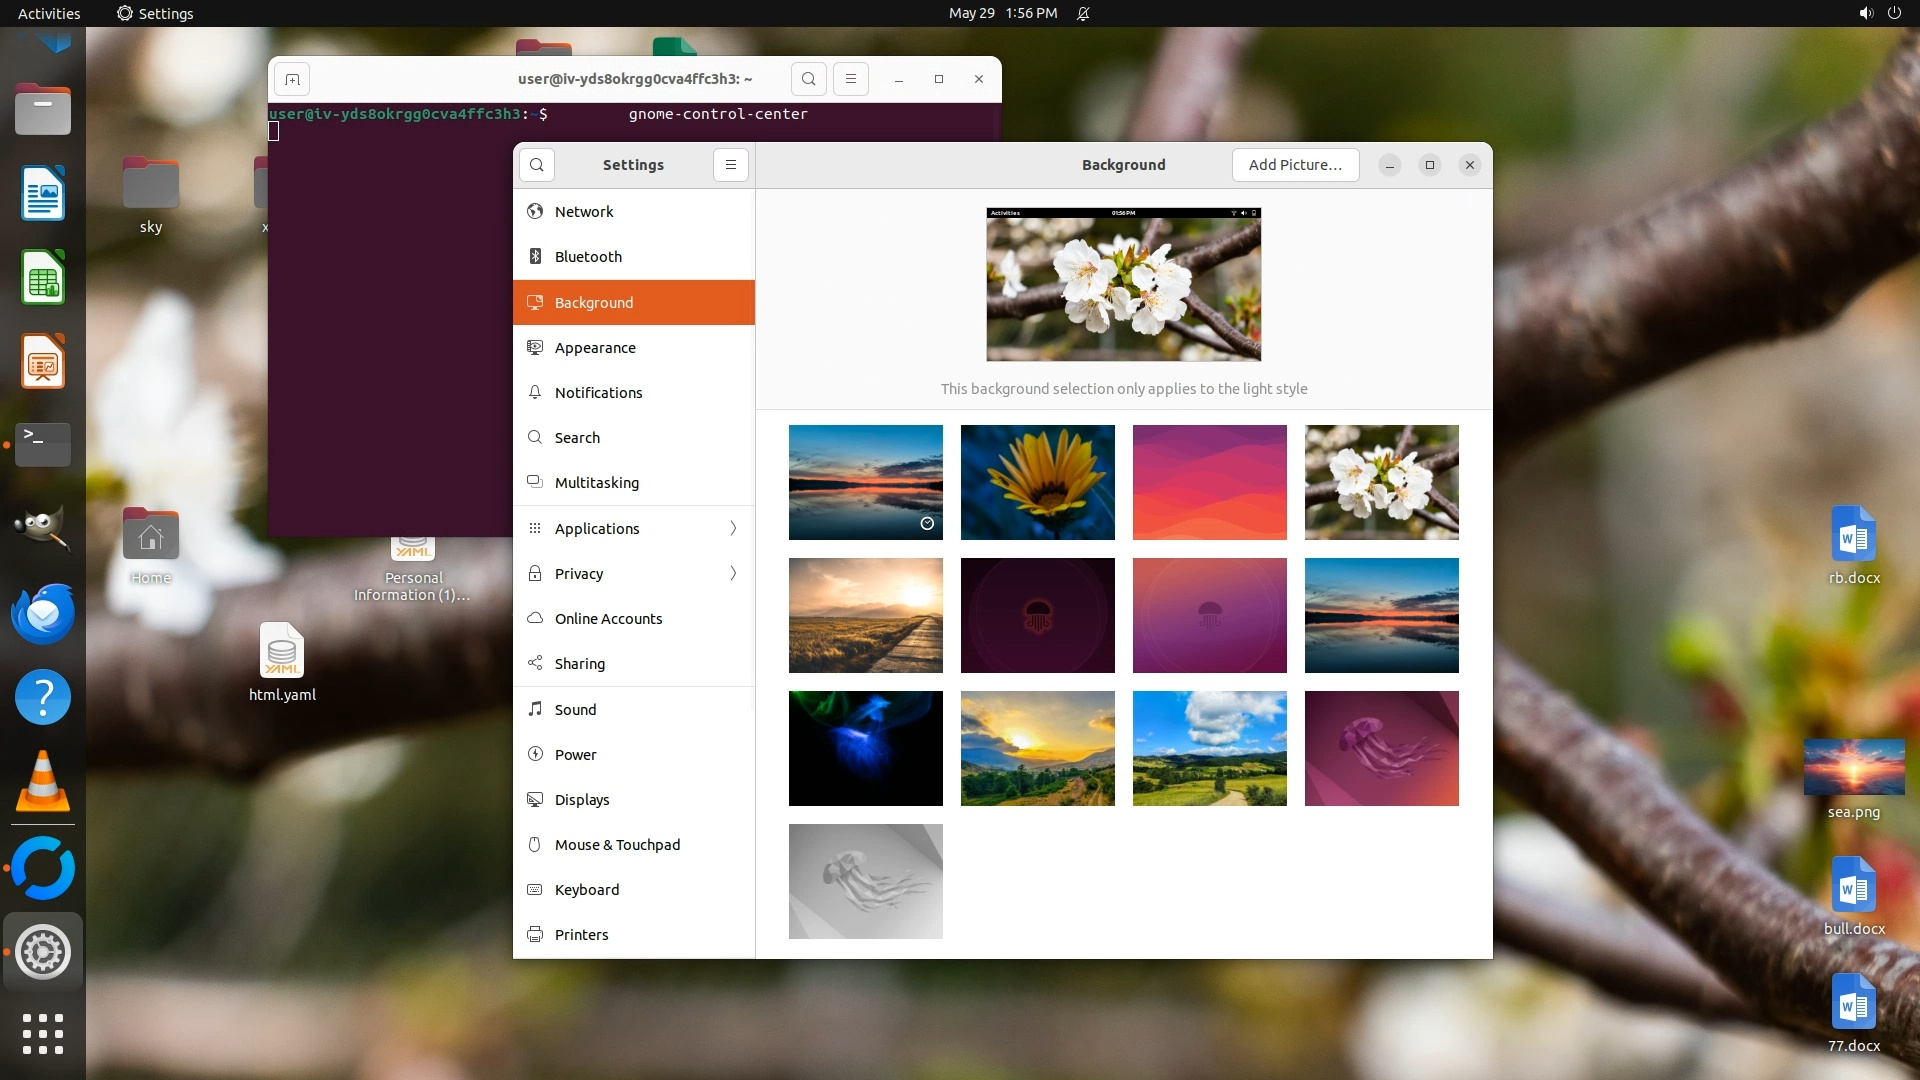This screenshot has width=1920, height=1080.
Task: Click the Settings search magnifier icon
Action: (537, 165)
